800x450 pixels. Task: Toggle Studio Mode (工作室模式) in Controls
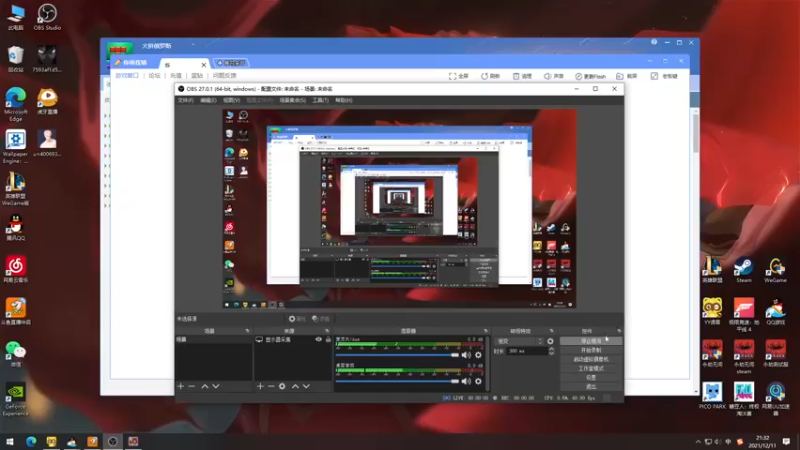pos(591,368)
